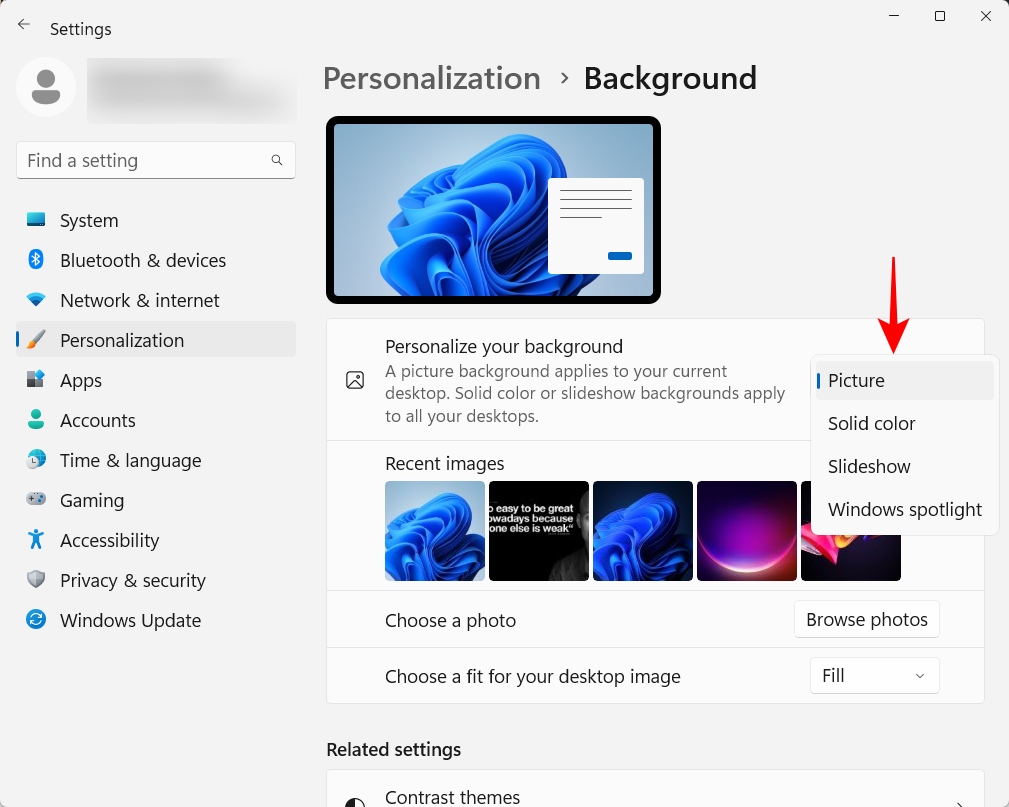The image size is (1009, 807).
Task: Open the Fill fit dropdown
Action: point(875,676)
